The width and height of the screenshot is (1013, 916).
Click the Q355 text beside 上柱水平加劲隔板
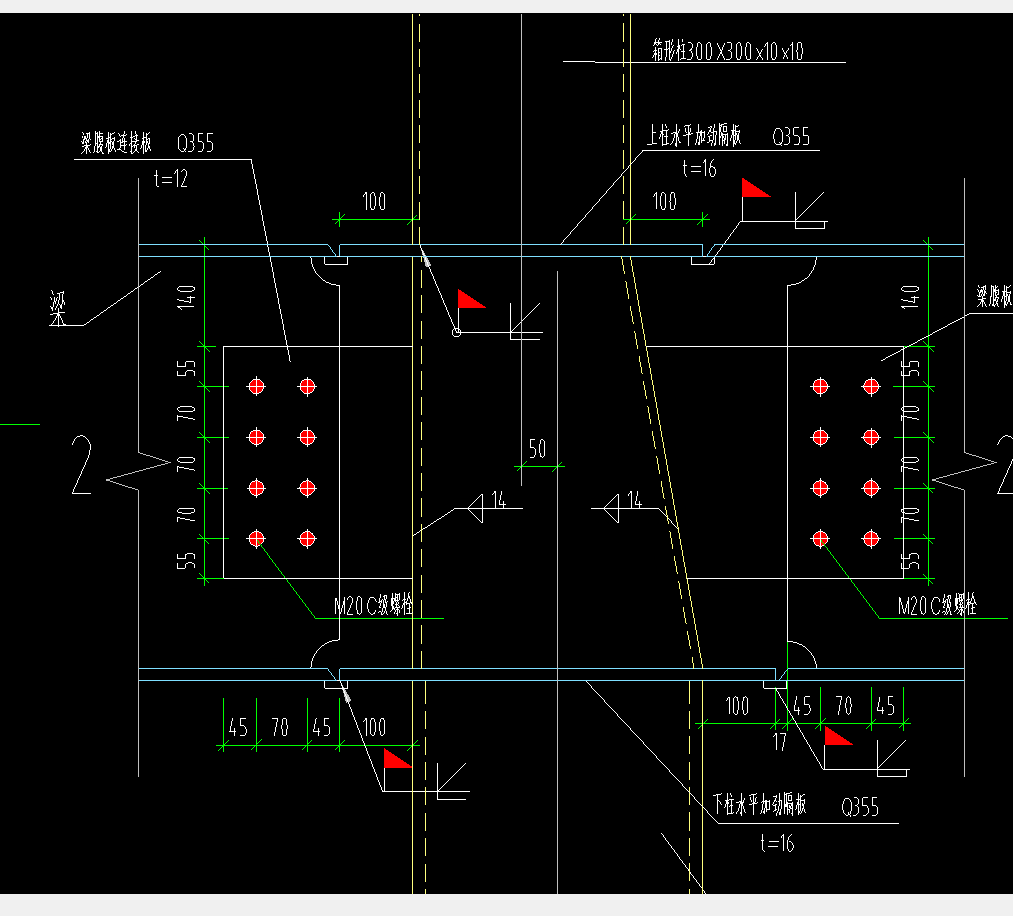tap(791, 137)
